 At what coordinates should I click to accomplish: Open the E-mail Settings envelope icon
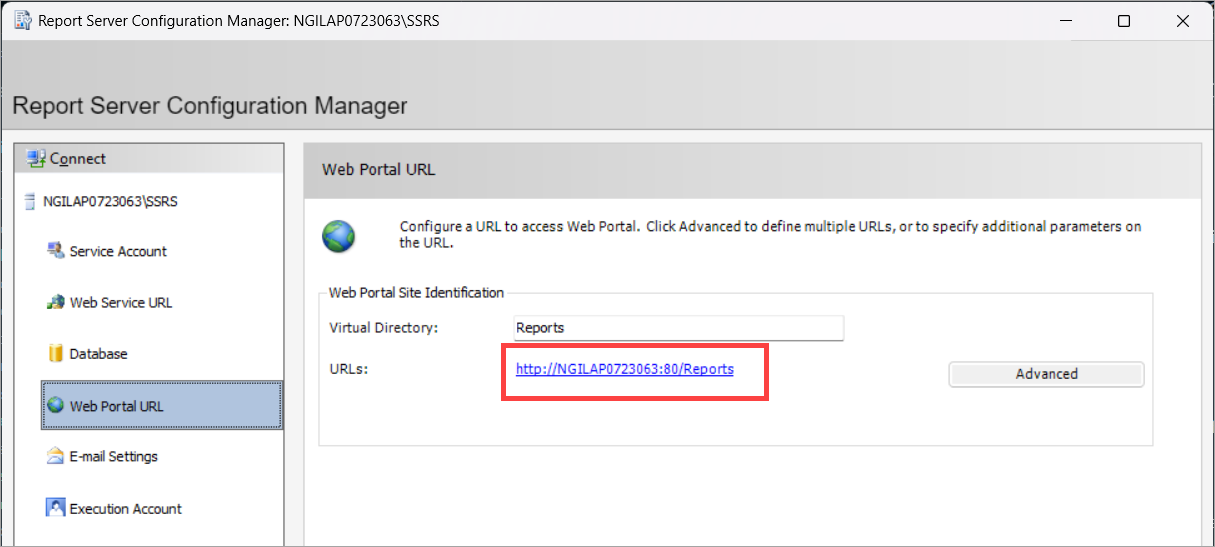56,456
